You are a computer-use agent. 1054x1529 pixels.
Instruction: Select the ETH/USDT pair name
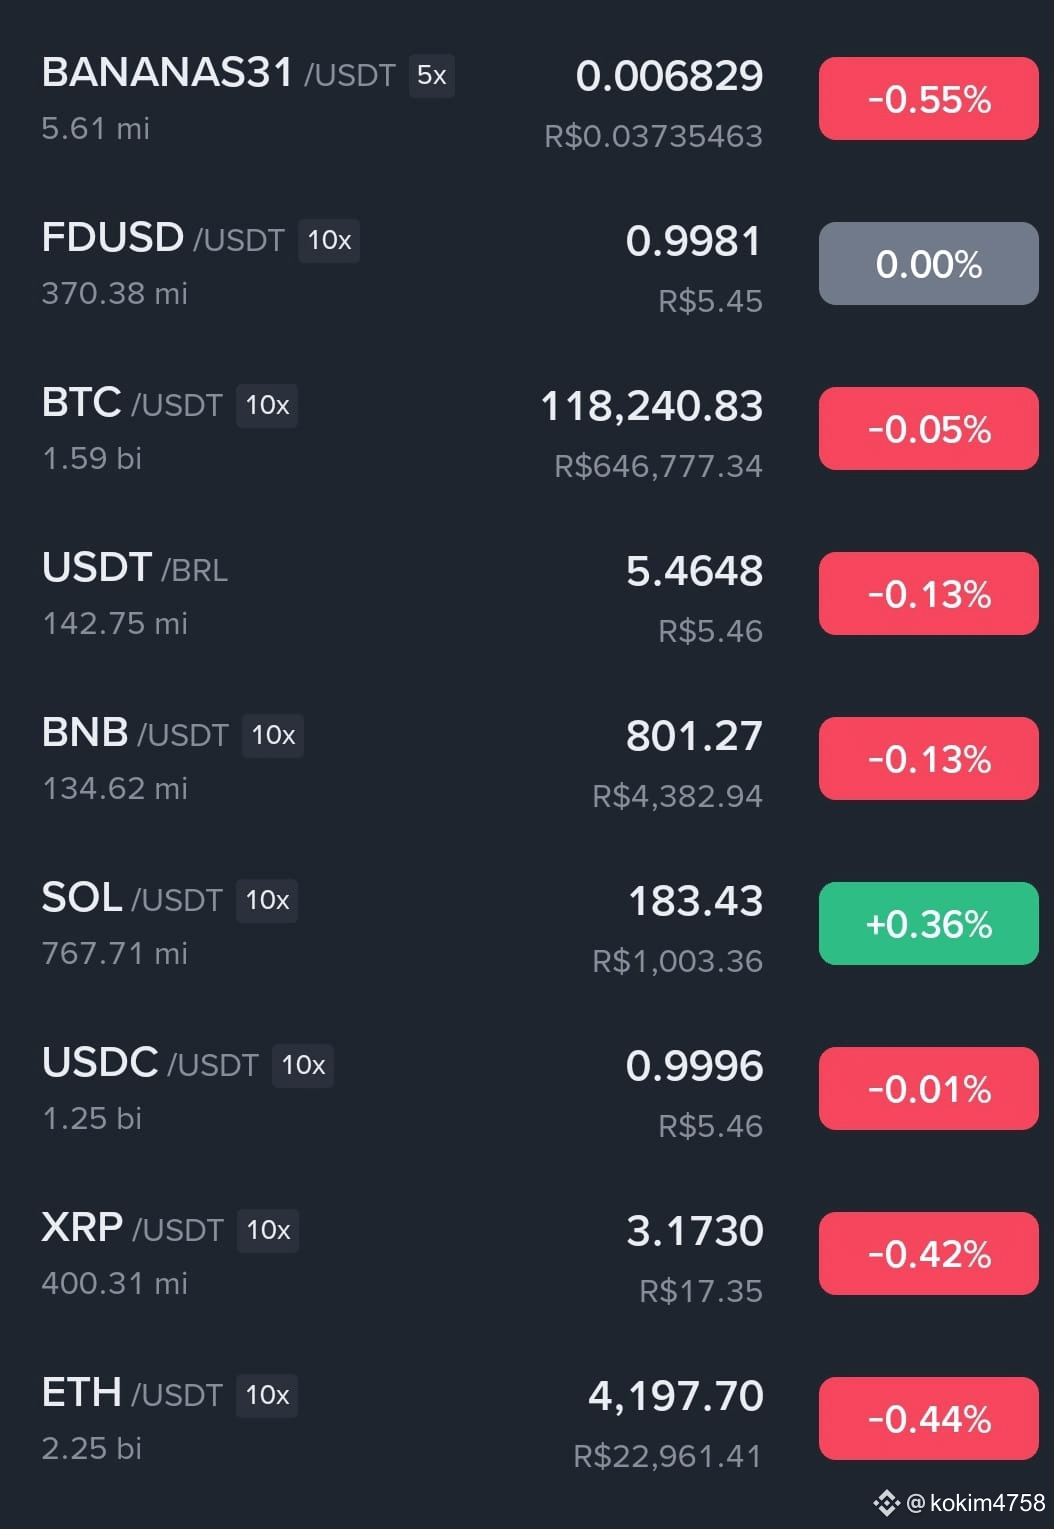(132, 1393)
